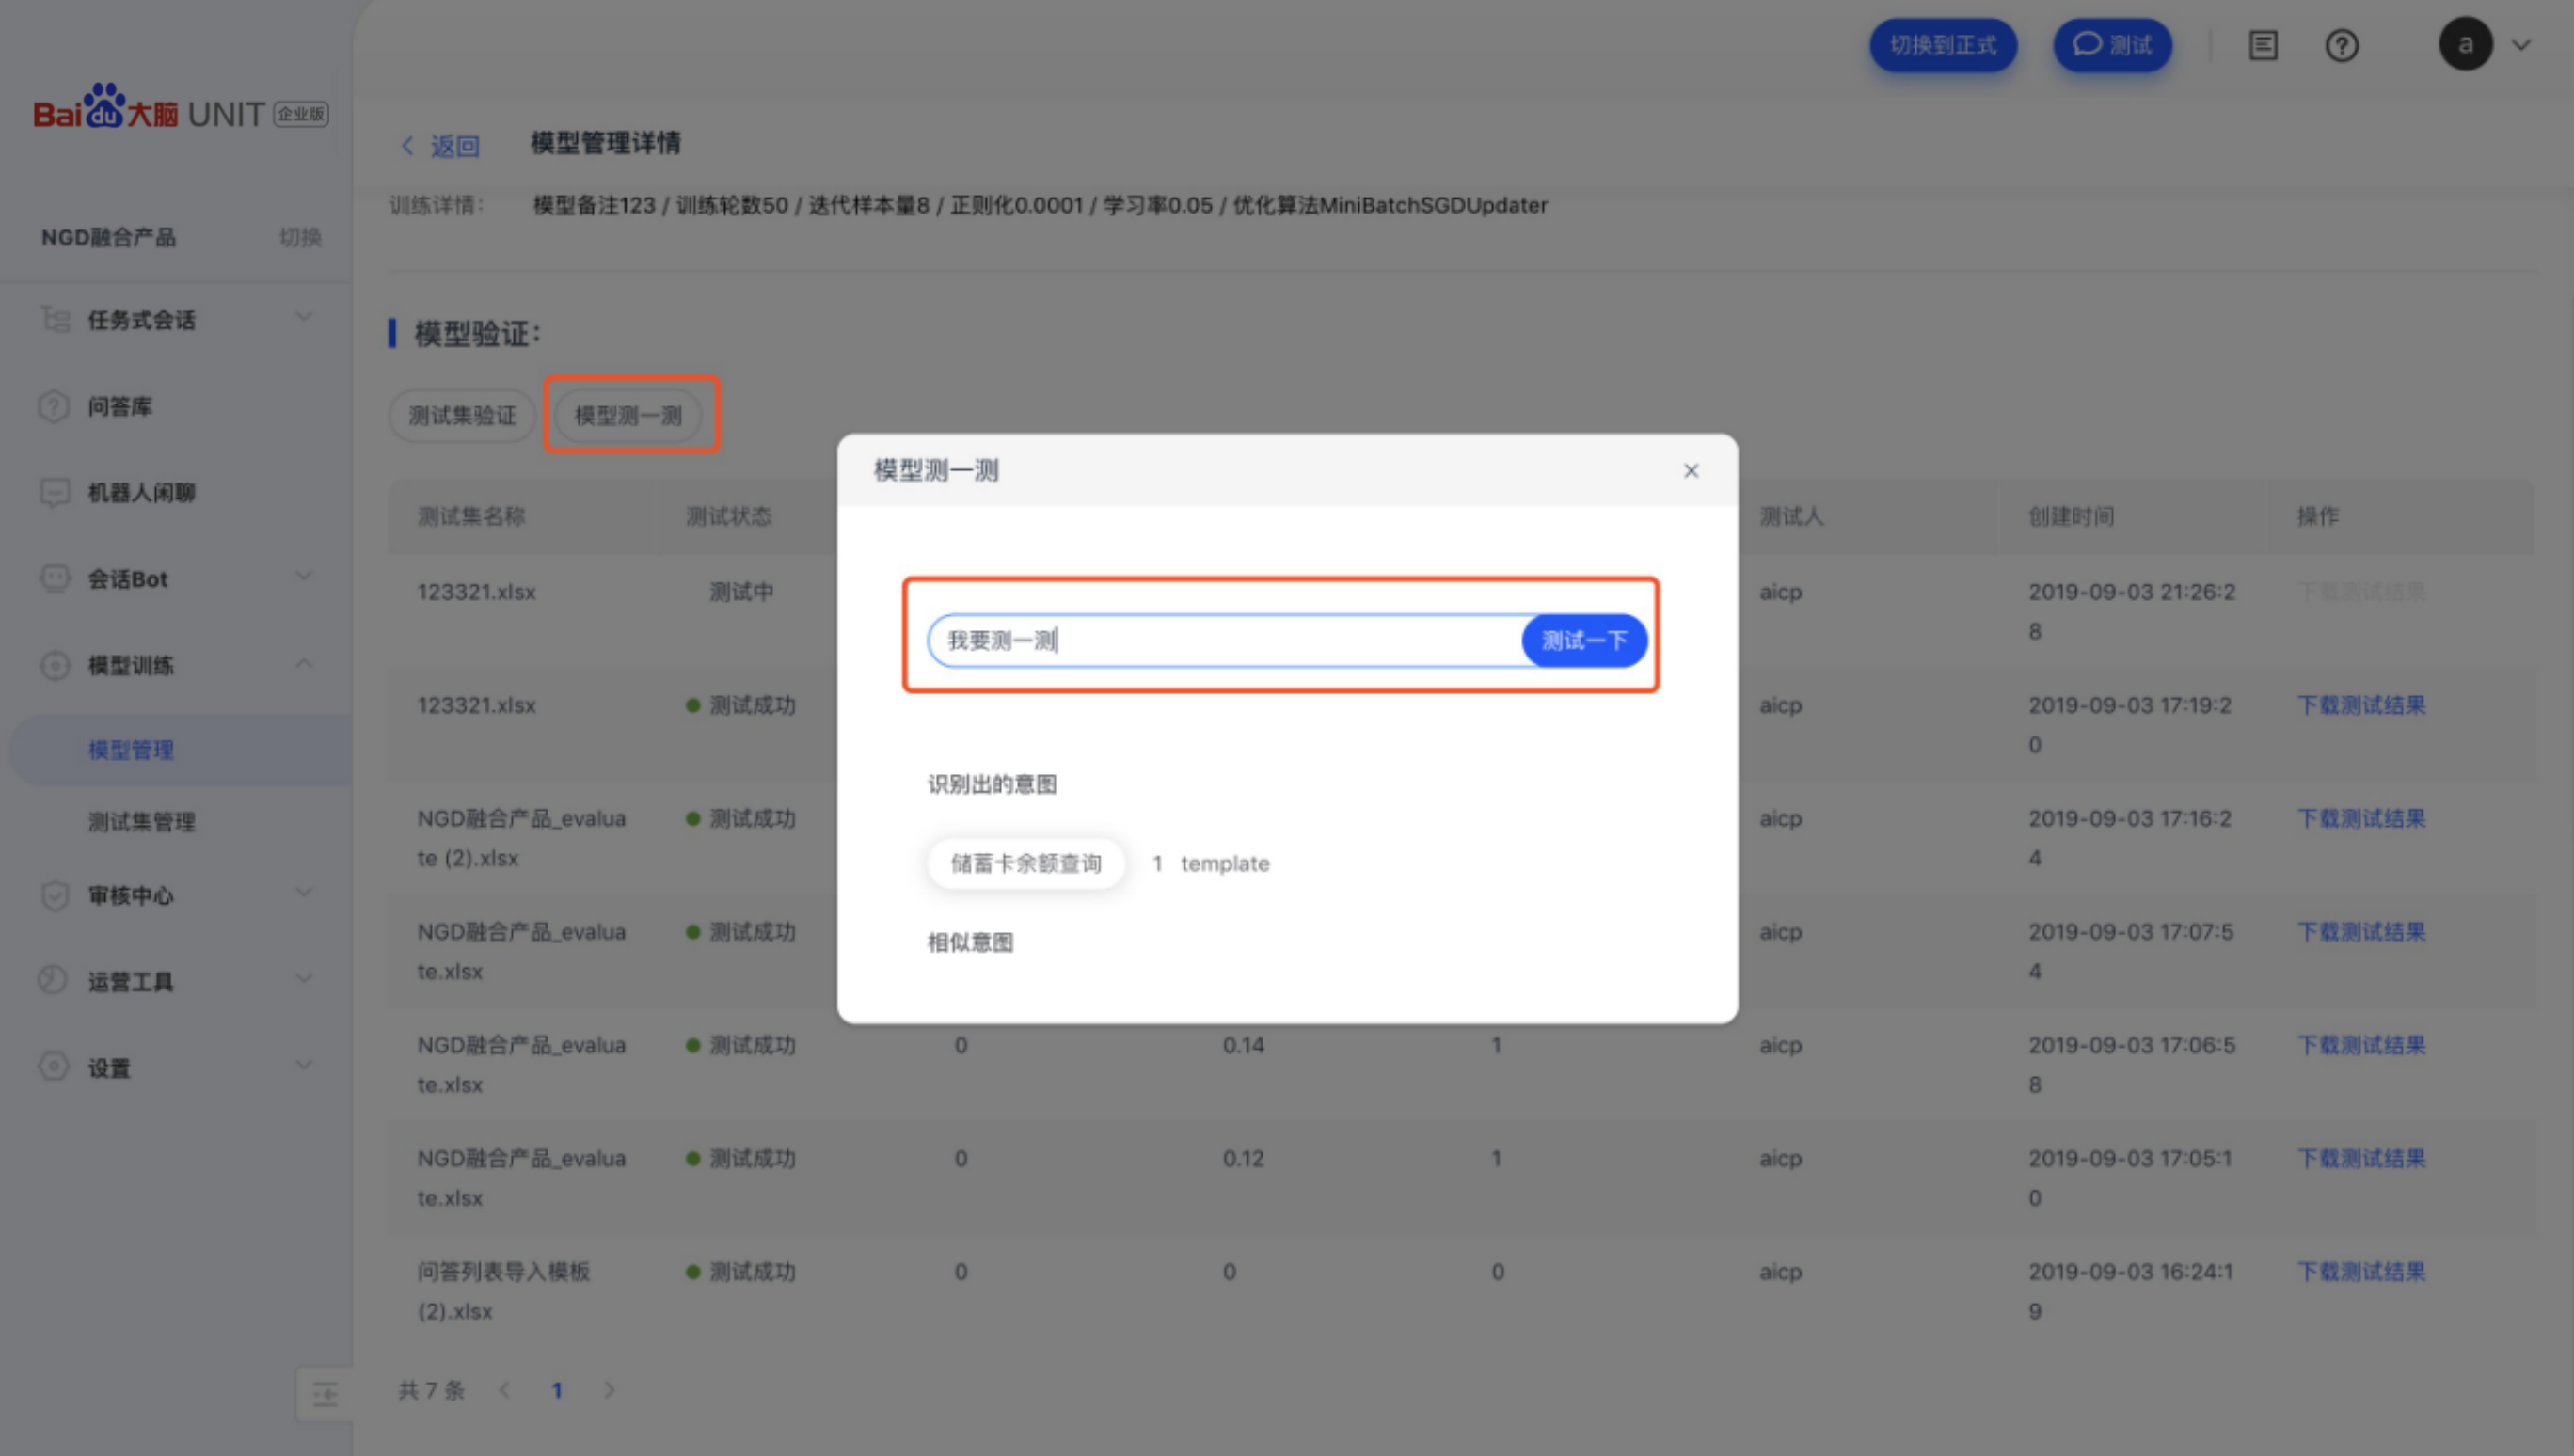Download results for the 17:06:58 test
The image size is (2574, 1456).
2361,1045
